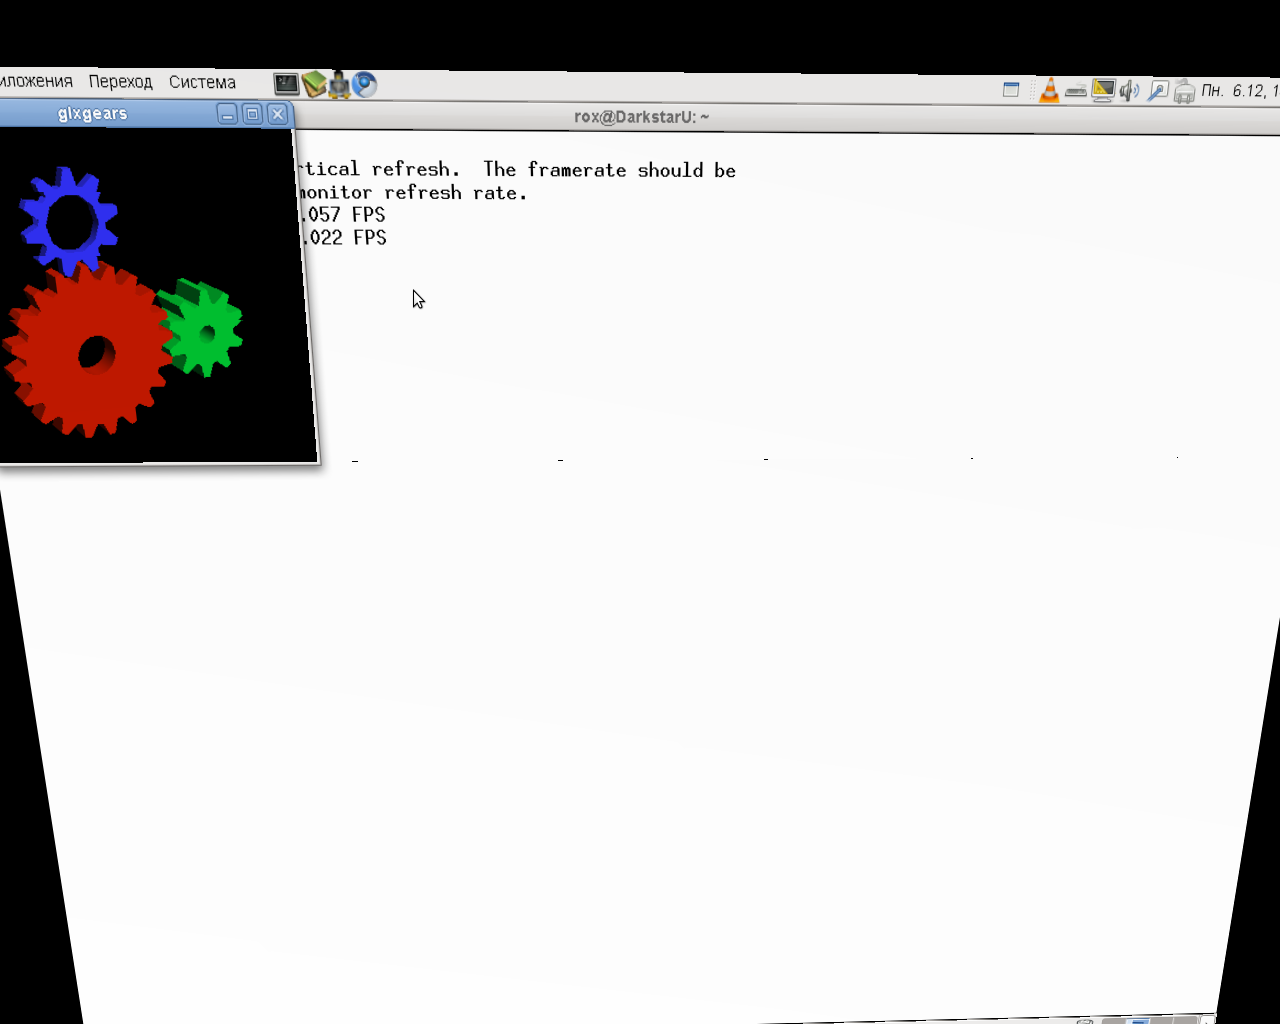Open the Приложения menu

tap(36, 81)
